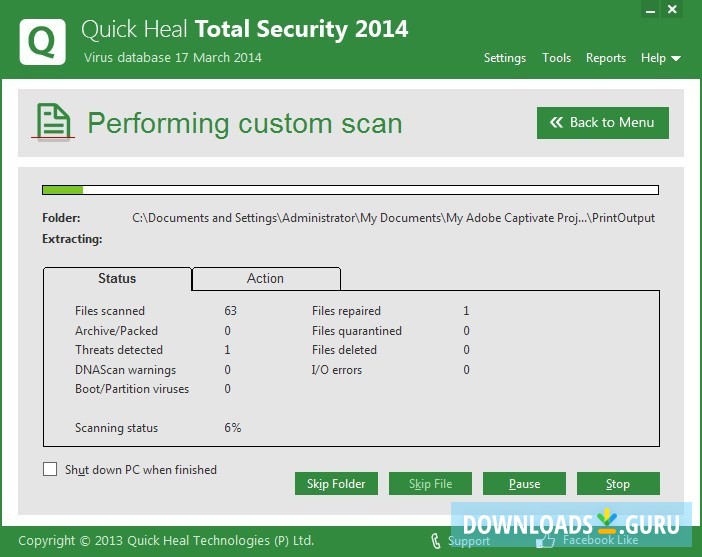
Task: Click the DNAScan warnings label
Action: coord(125,370)
